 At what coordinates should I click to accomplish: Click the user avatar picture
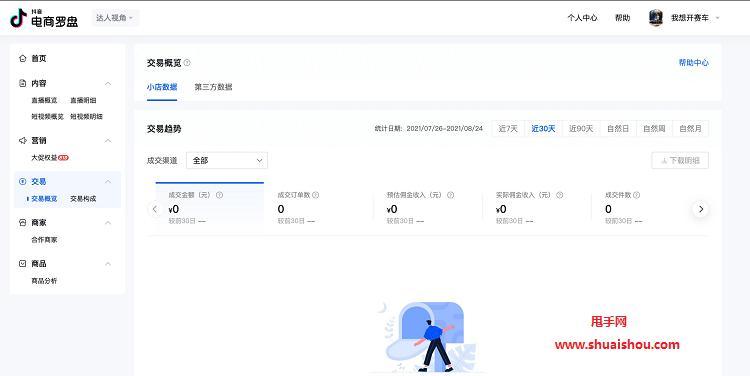[x=656, y=18]
